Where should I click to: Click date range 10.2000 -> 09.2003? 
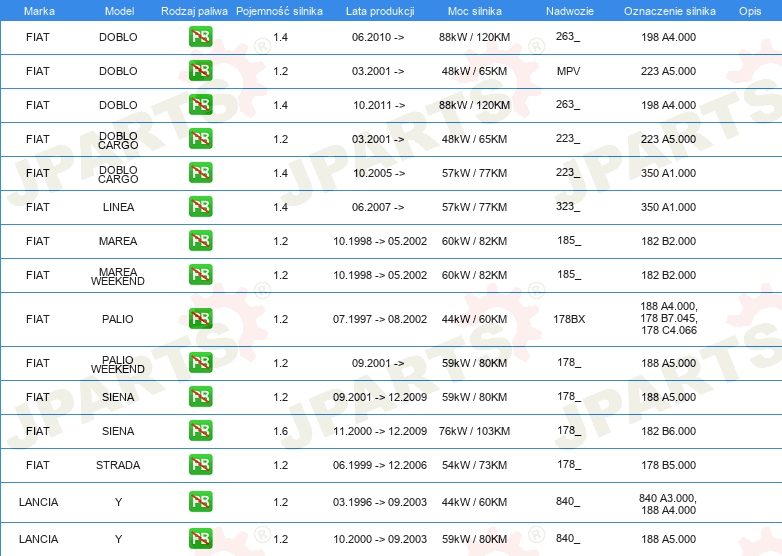380,539
